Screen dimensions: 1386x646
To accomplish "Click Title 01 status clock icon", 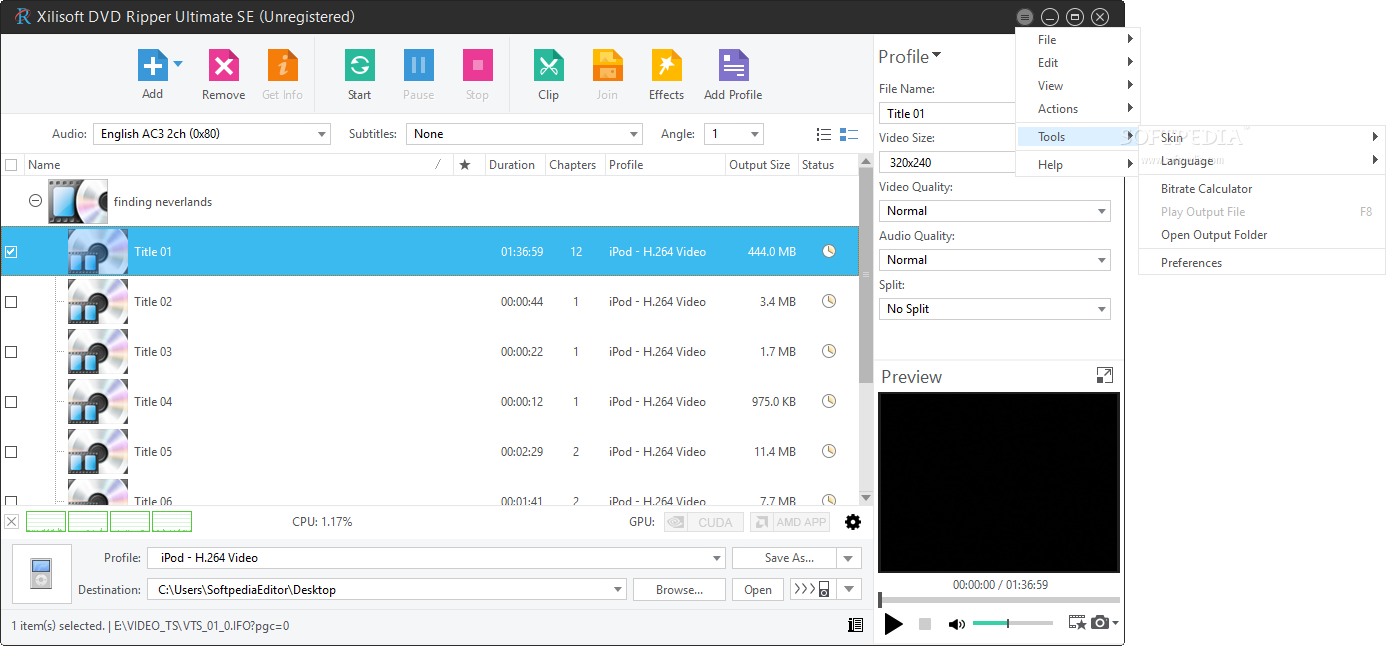I will click(829, 251).
